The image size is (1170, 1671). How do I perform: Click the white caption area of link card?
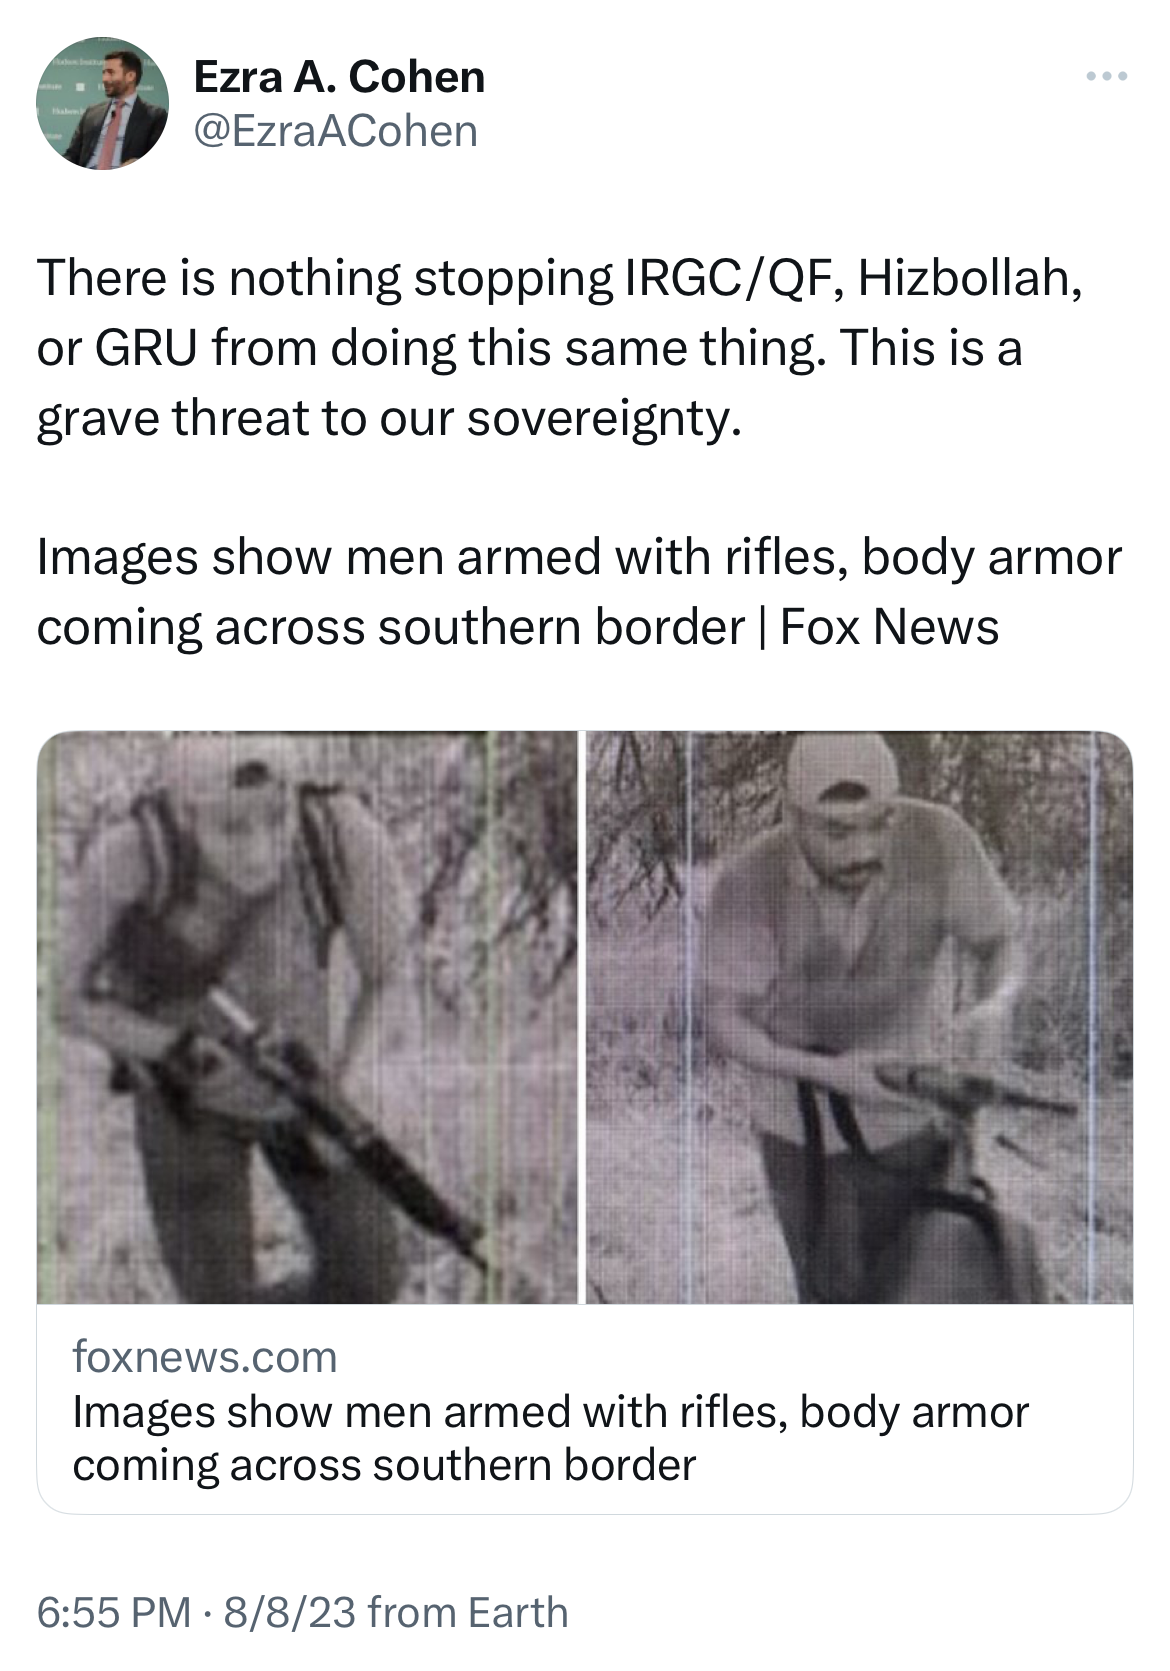(585, 1409)
